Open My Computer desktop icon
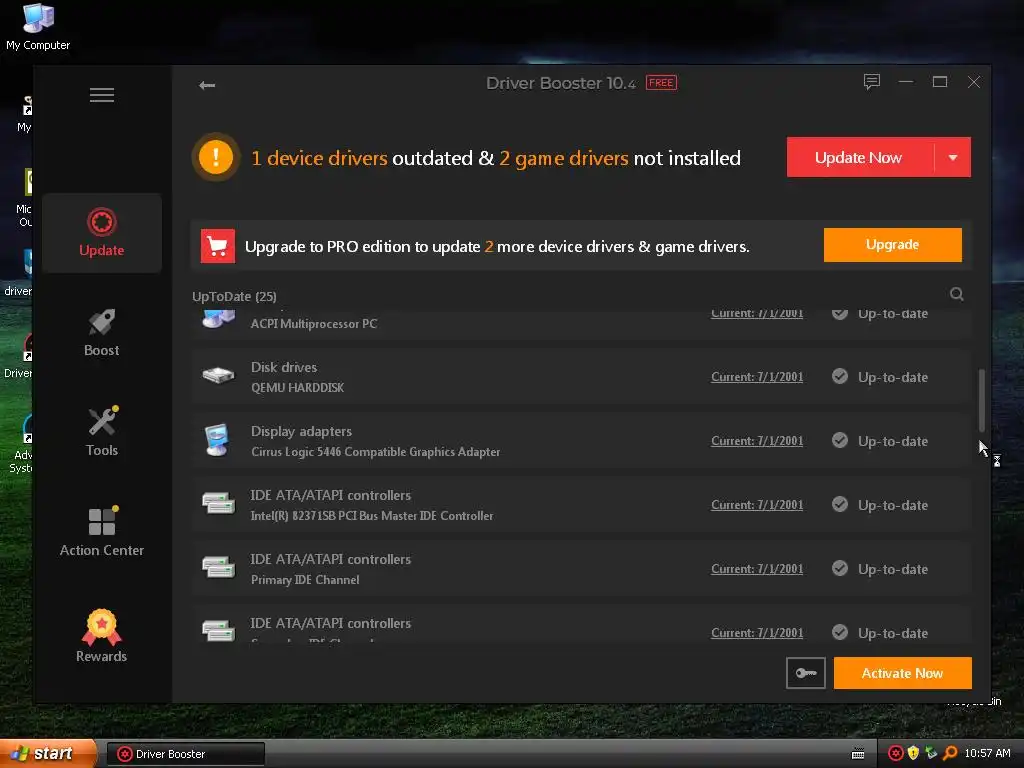 click(38, 27)
